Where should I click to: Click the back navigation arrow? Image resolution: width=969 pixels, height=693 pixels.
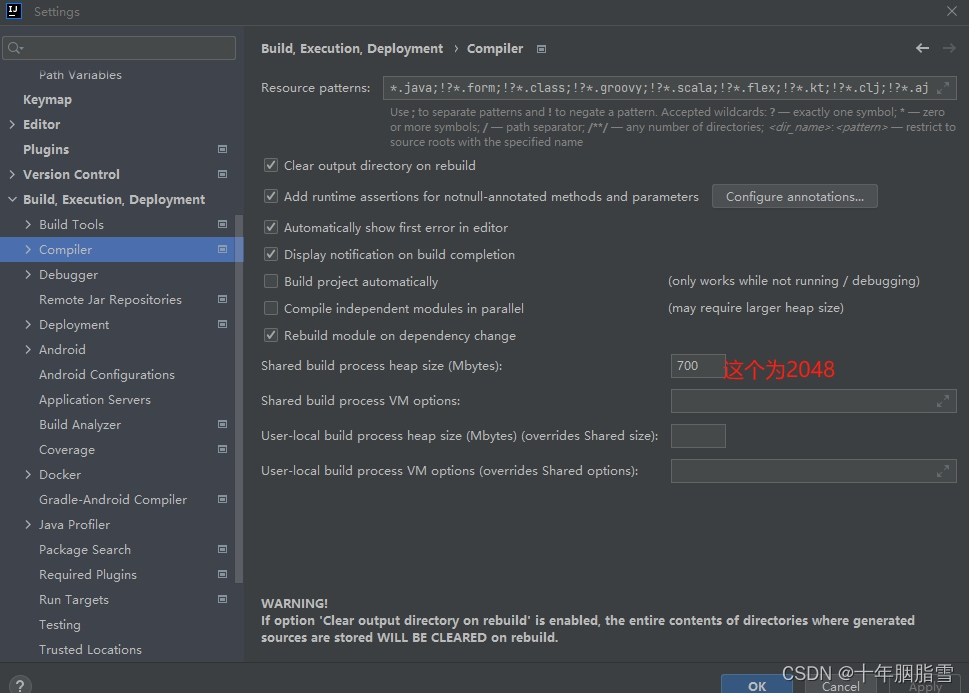[921, 47]
